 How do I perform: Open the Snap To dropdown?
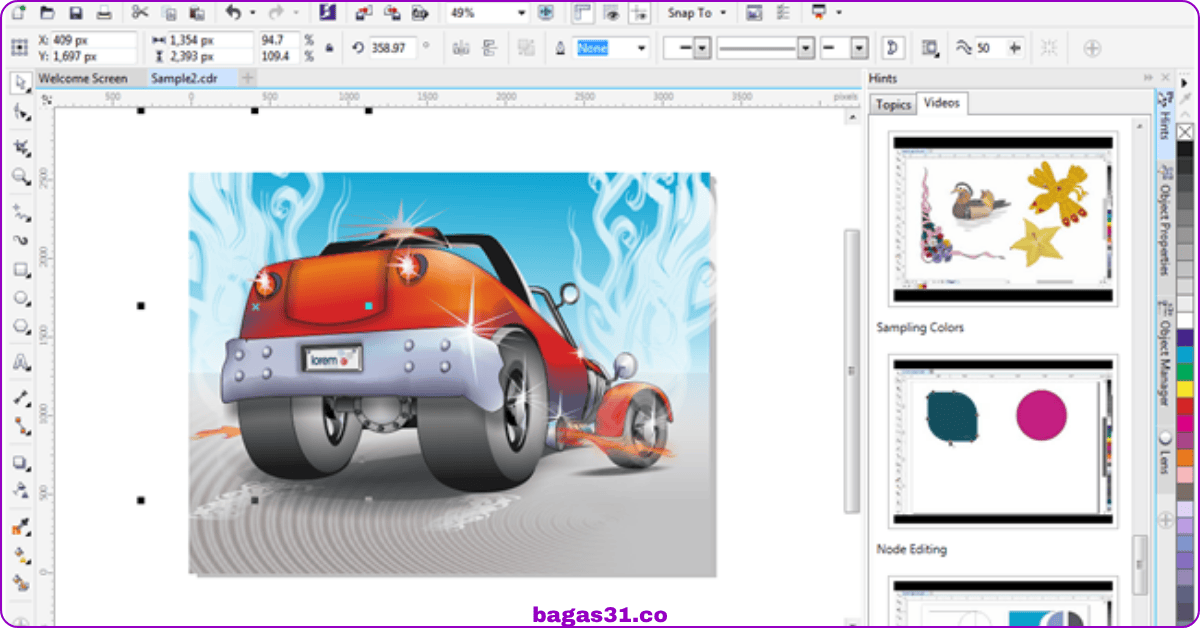696,13
